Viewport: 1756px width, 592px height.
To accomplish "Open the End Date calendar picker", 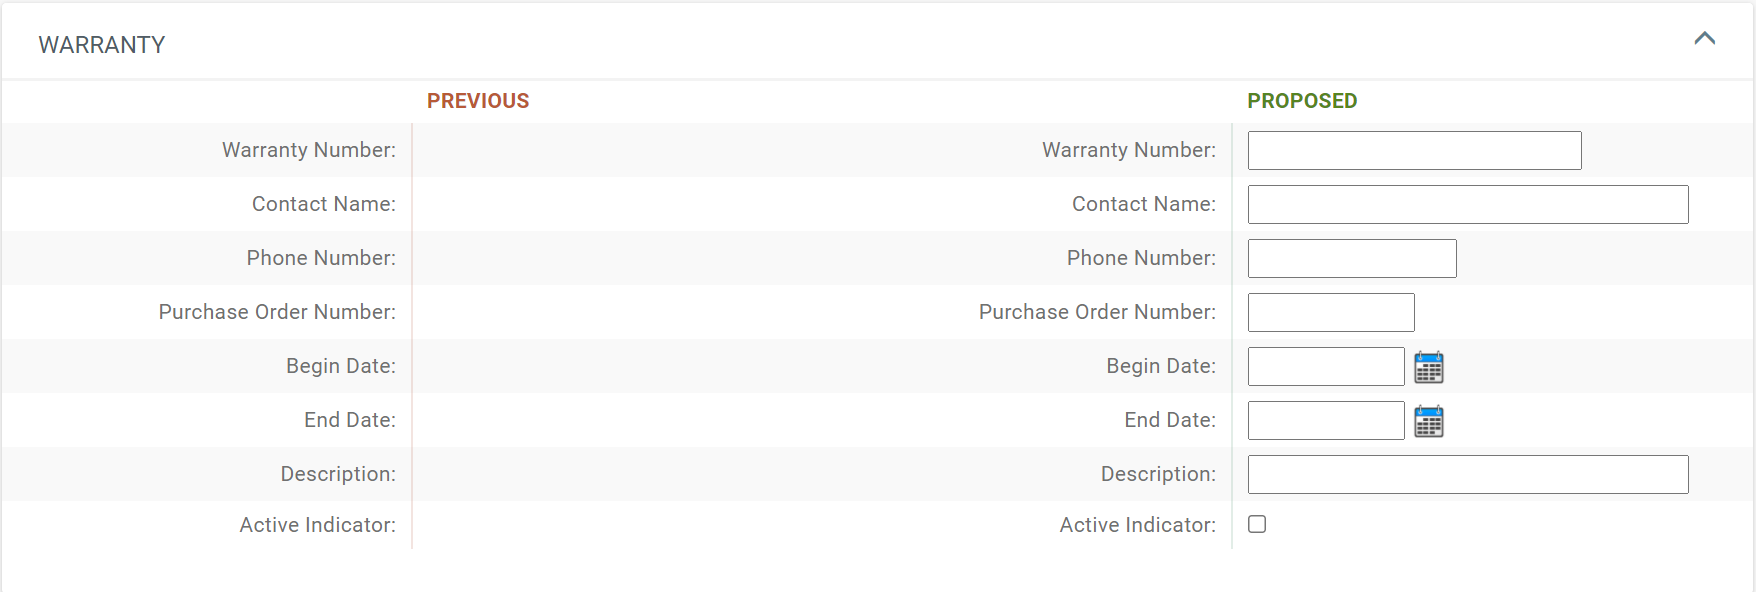I will (1428, 421).
